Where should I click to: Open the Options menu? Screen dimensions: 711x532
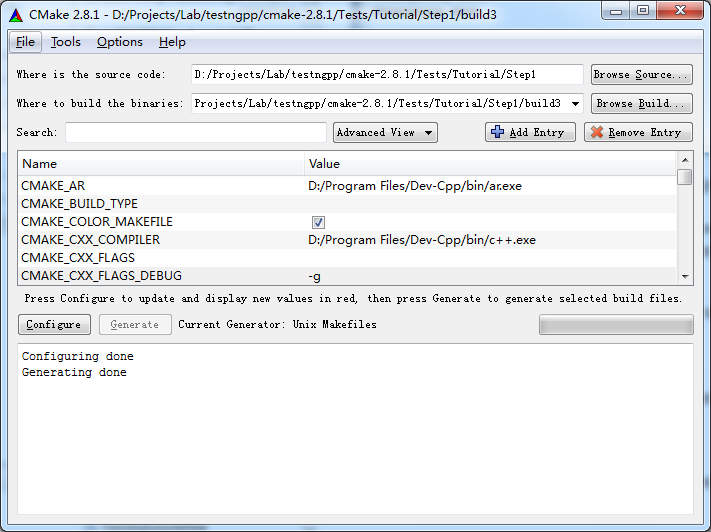pos(120,42)
